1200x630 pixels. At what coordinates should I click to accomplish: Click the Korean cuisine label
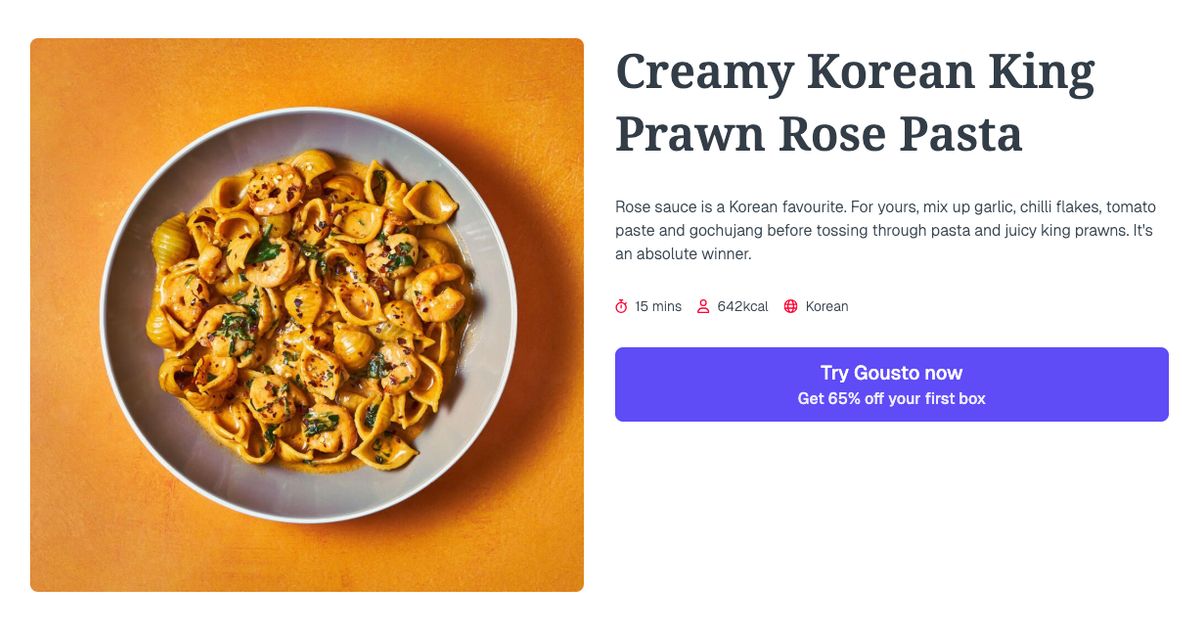pyautogui.click(x=826, y=306)
